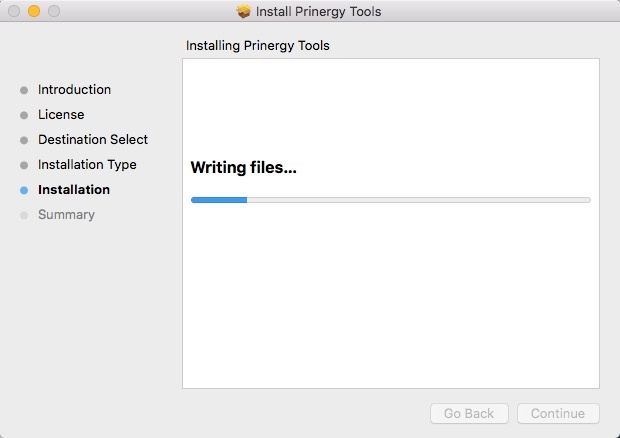620x438 pixels.
Task: Select the bold Installation step label
Action: pos(74,190)
